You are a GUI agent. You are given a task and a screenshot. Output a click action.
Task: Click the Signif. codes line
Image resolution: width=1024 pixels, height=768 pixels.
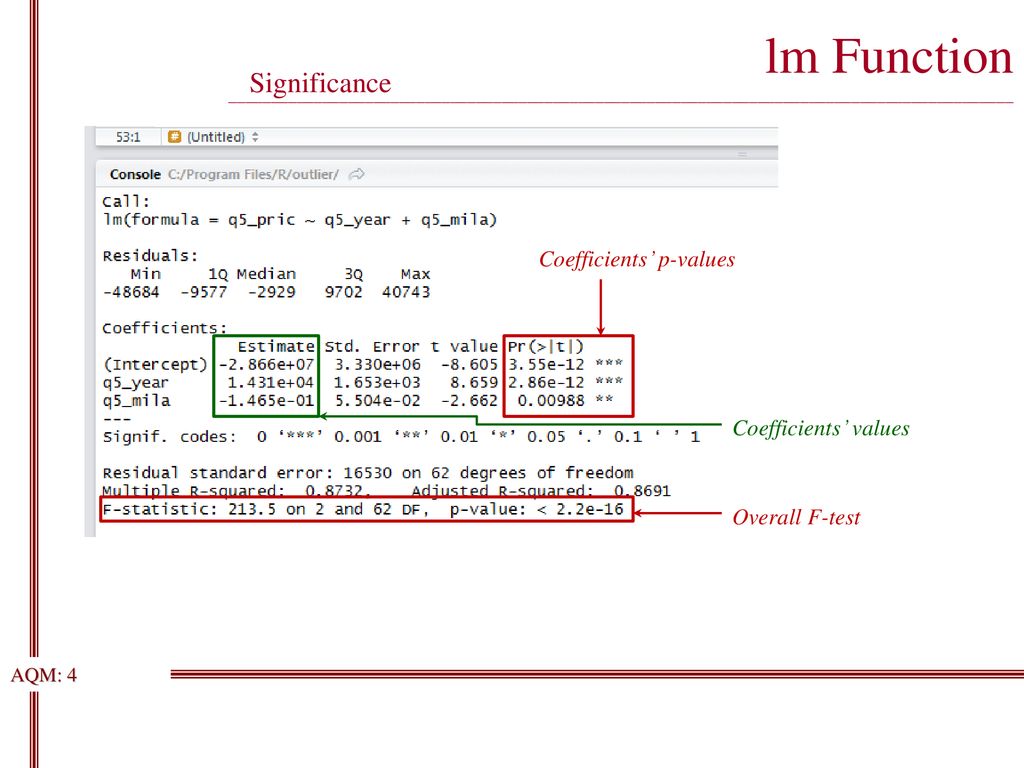click(x=401, y=437)
